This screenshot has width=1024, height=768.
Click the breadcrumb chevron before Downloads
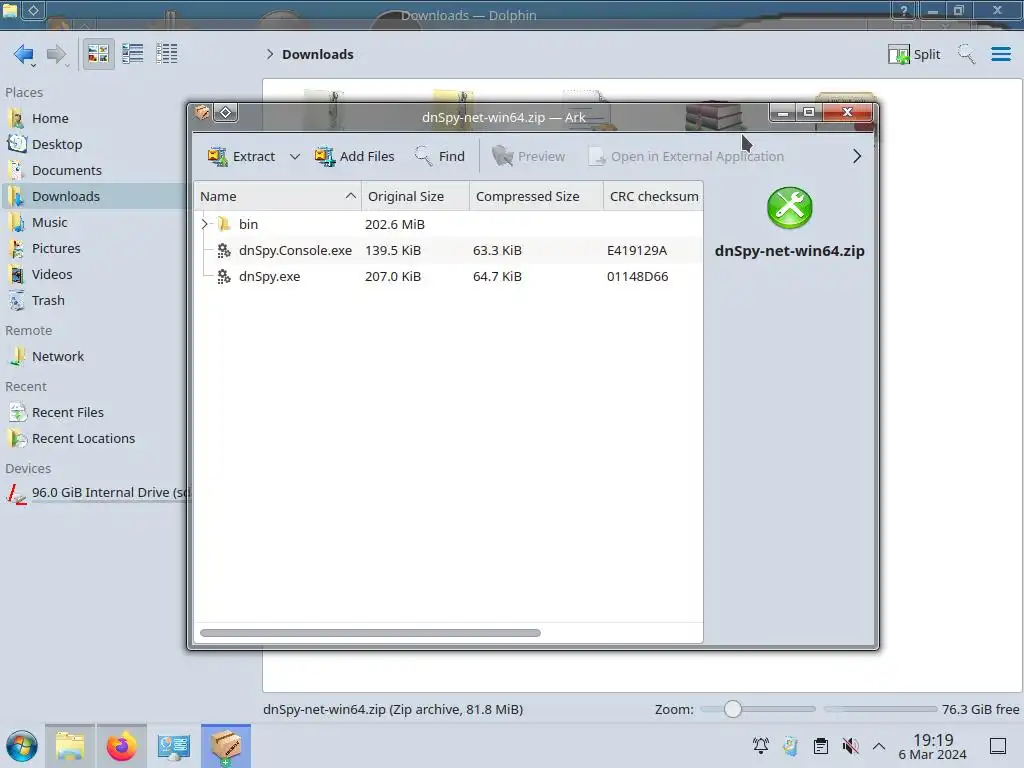(x=270, y=54)
